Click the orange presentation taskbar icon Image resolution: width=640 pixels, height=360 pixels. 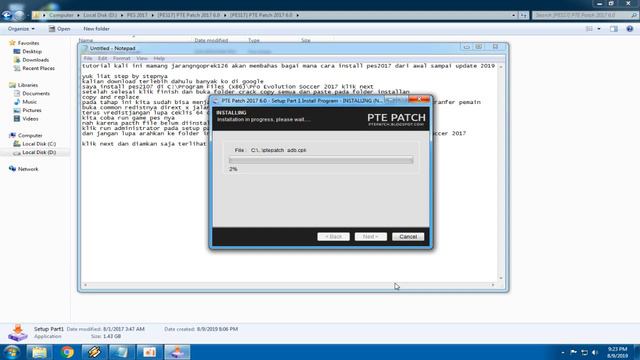(149, 352)
